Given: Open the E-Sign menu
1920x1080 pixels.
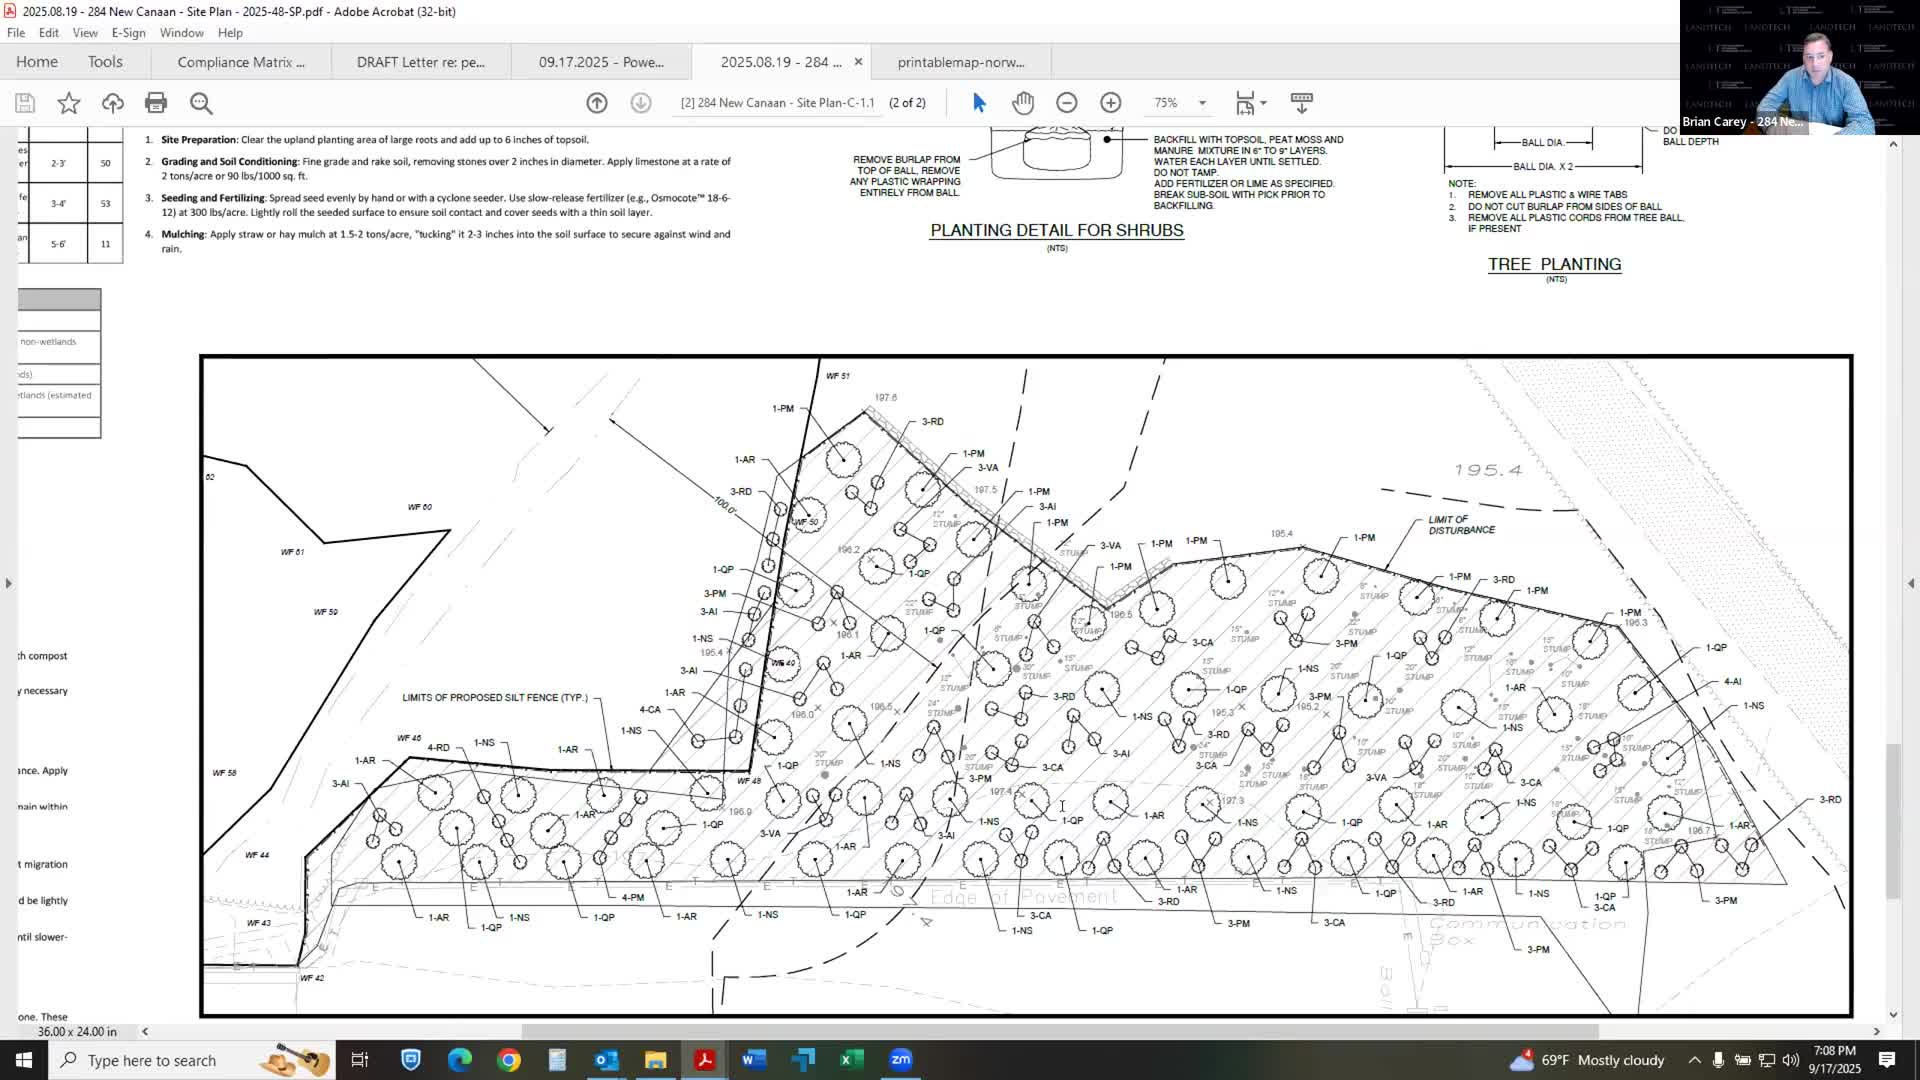Looking at the screenshot, I should click(x=129, y=33).
